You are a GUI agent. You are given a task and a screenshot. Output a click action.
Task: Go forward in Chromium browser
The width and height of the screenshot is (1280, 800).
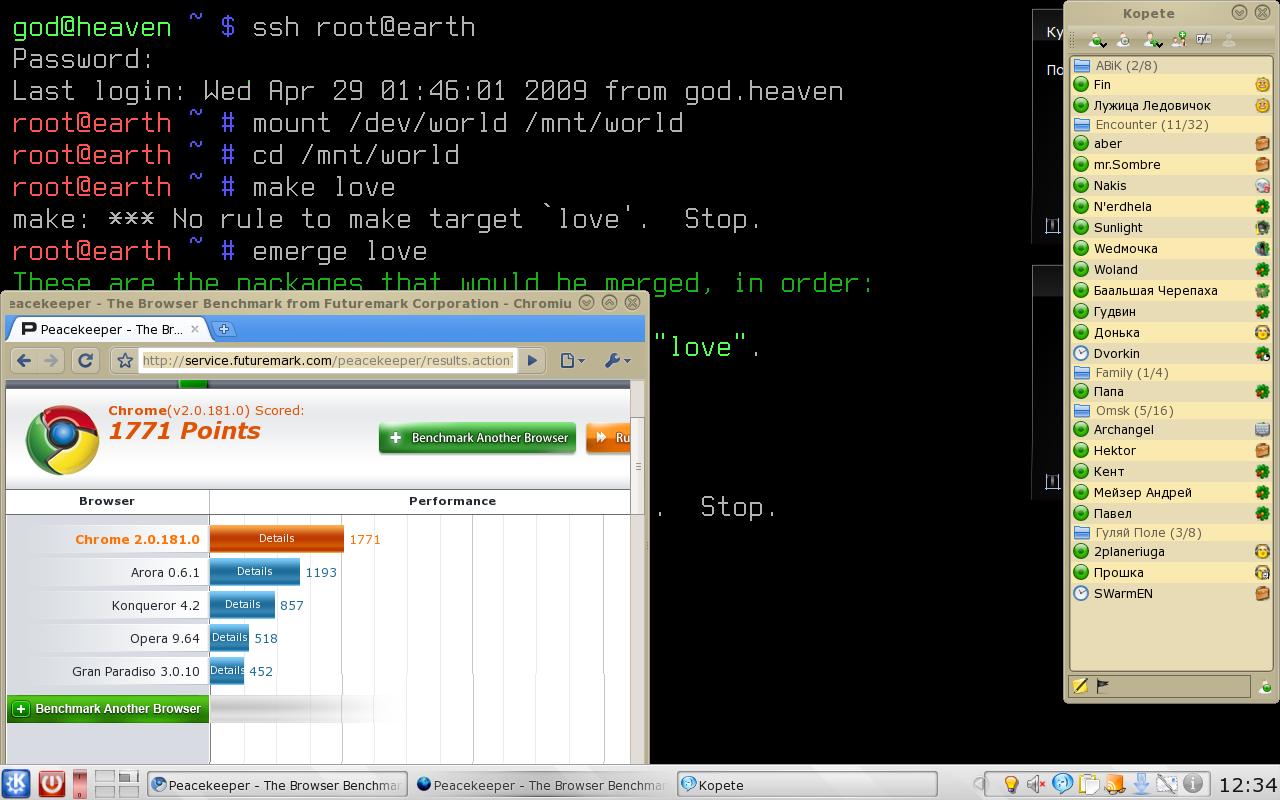pyautogui.click(x=51, y=360)
